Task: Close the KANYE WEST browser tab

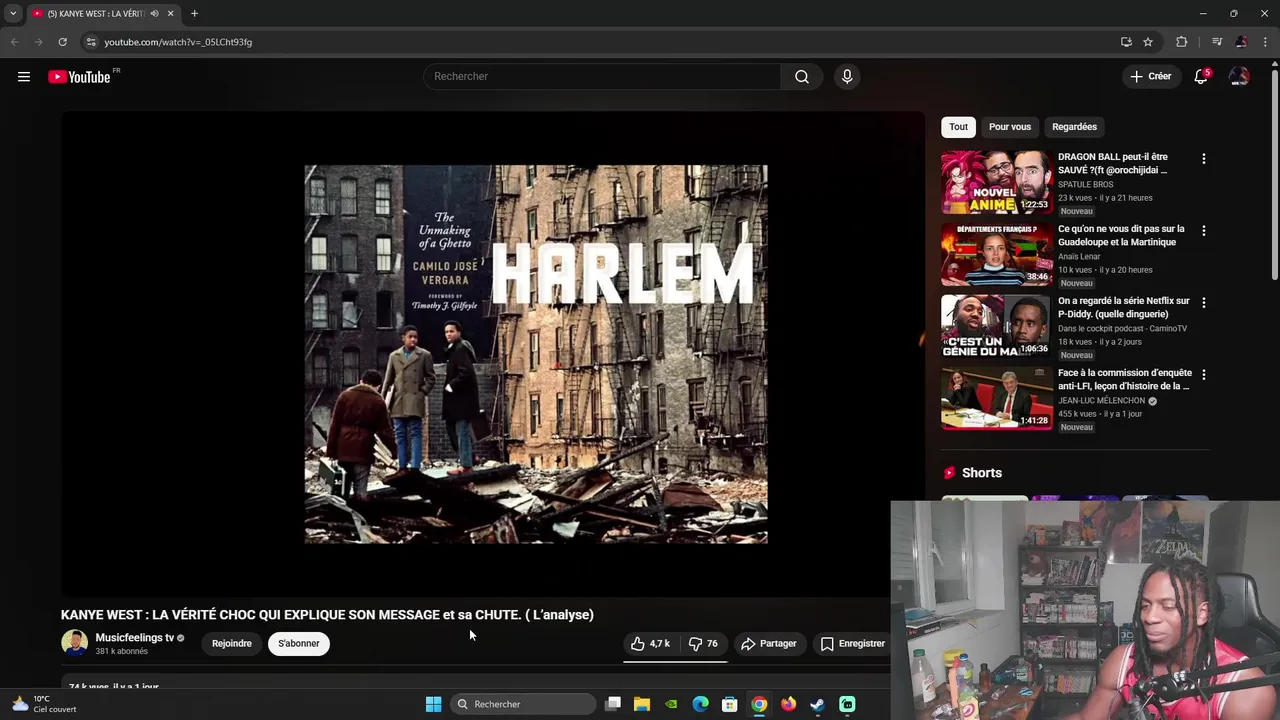Action: [170, 14]
